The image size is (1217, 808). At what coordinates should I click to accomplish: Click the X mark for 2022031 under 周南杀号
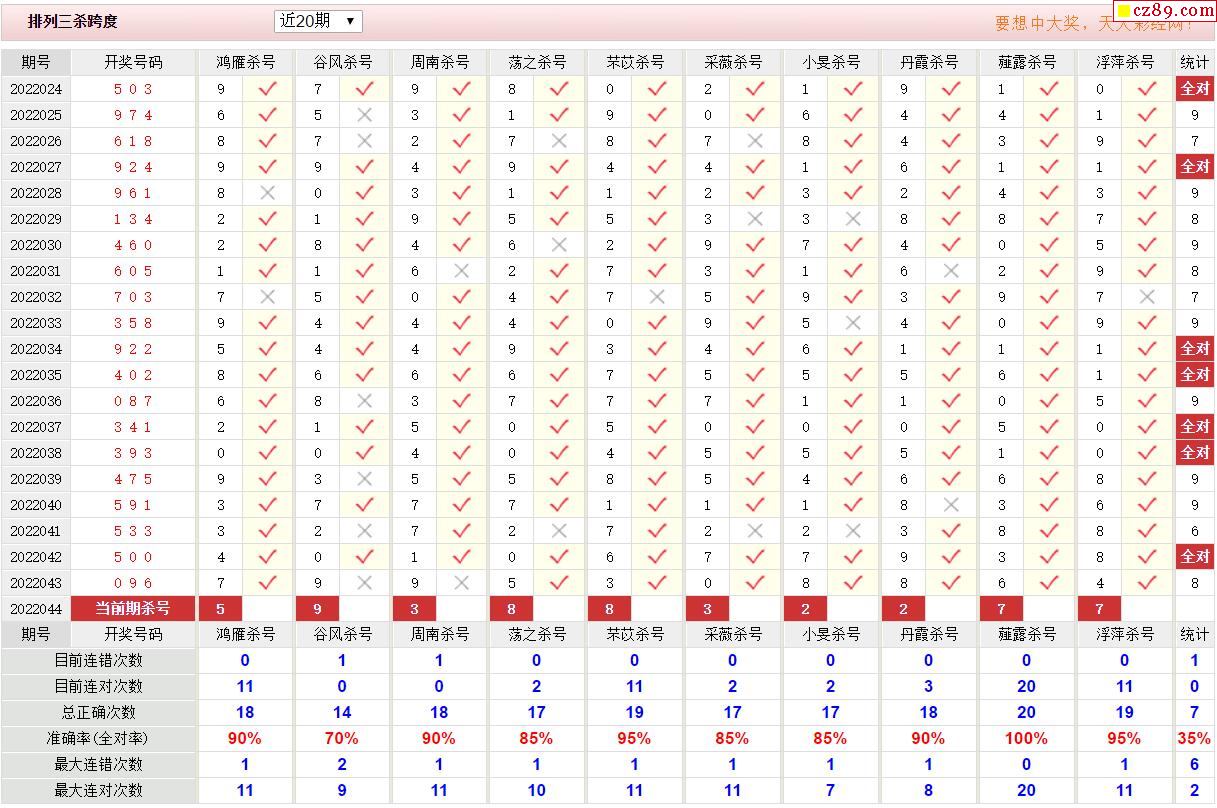tap(461, 271)
